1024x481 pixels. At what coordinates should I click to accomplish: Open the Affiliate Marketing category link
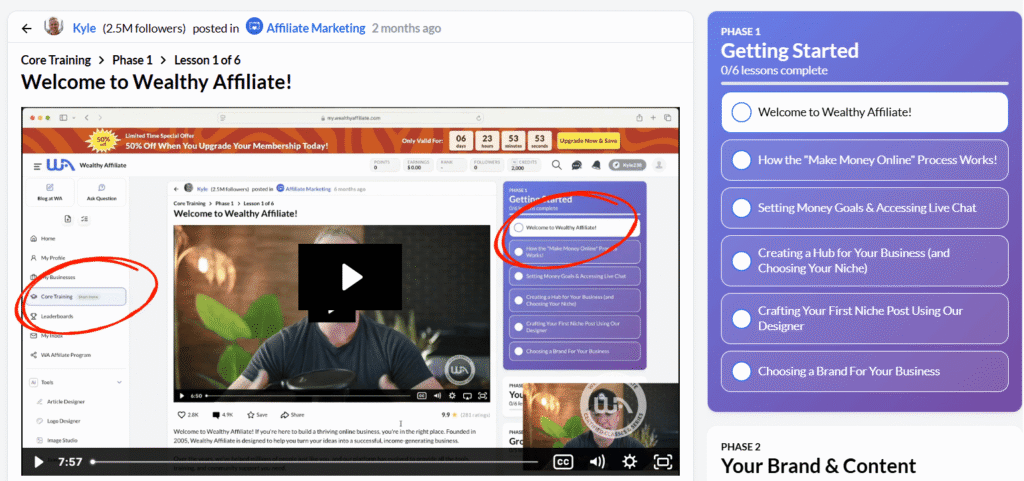315,28
